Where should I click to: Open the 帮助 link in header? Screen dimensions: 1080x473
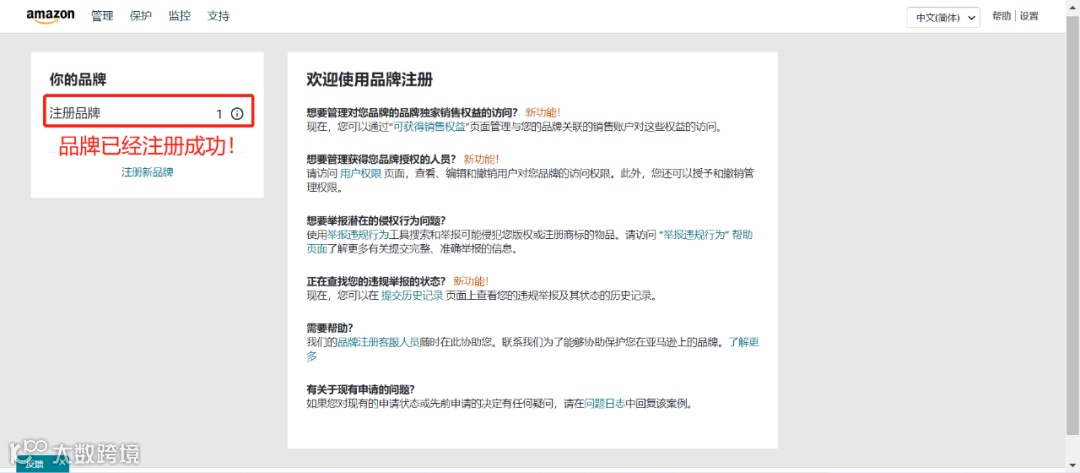point(1001,17)
